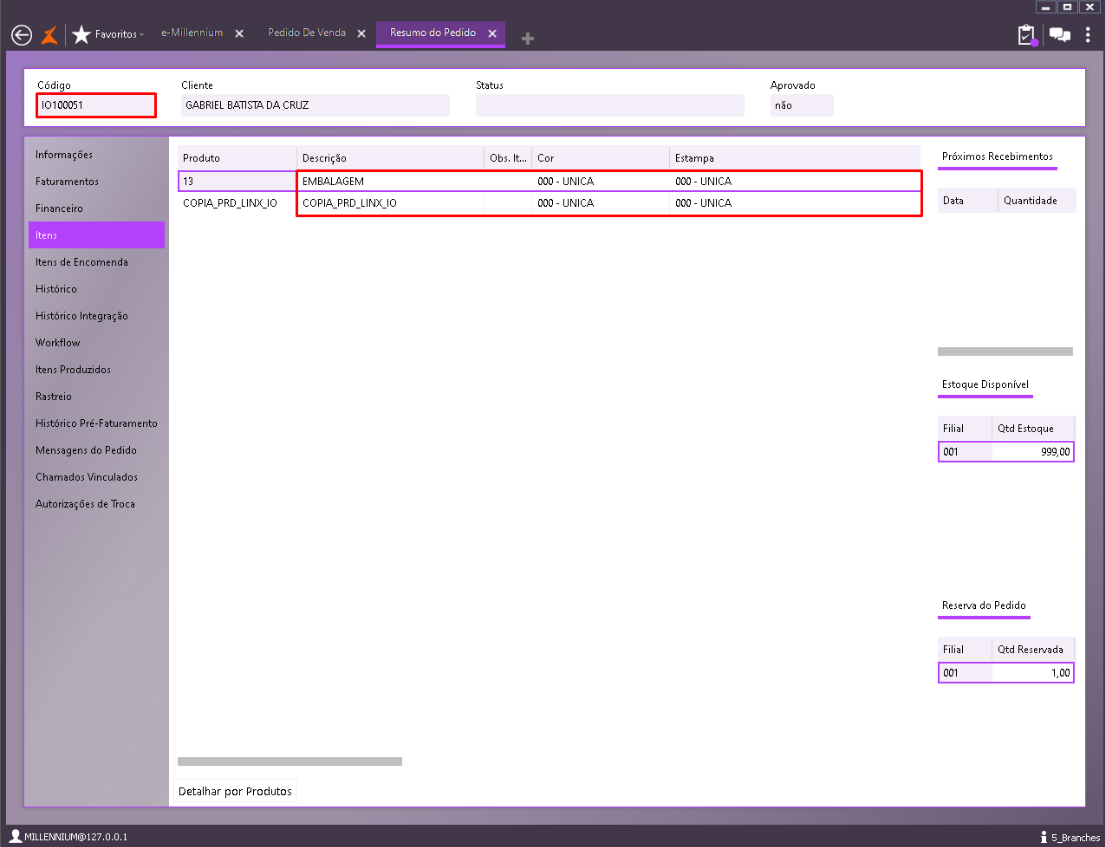The width and height of the screenshot is (1105, 847).
Task: Click the 999,00 stock quantity cell
Action: point(1032,452)
